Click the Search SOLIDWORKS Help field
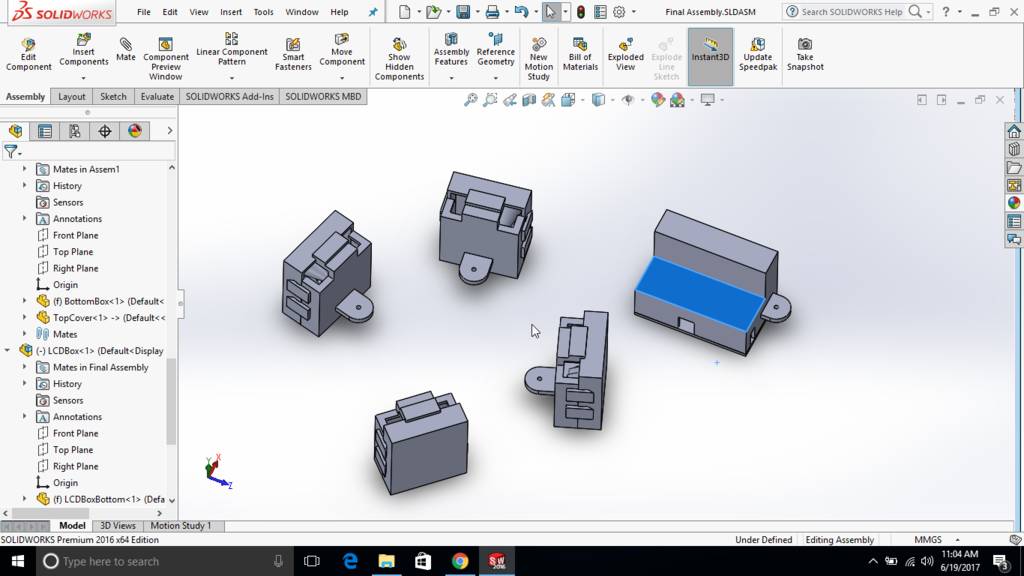The height and width of the screenshot is (576, 1024). pyautogui.click(x=852, y=12)
